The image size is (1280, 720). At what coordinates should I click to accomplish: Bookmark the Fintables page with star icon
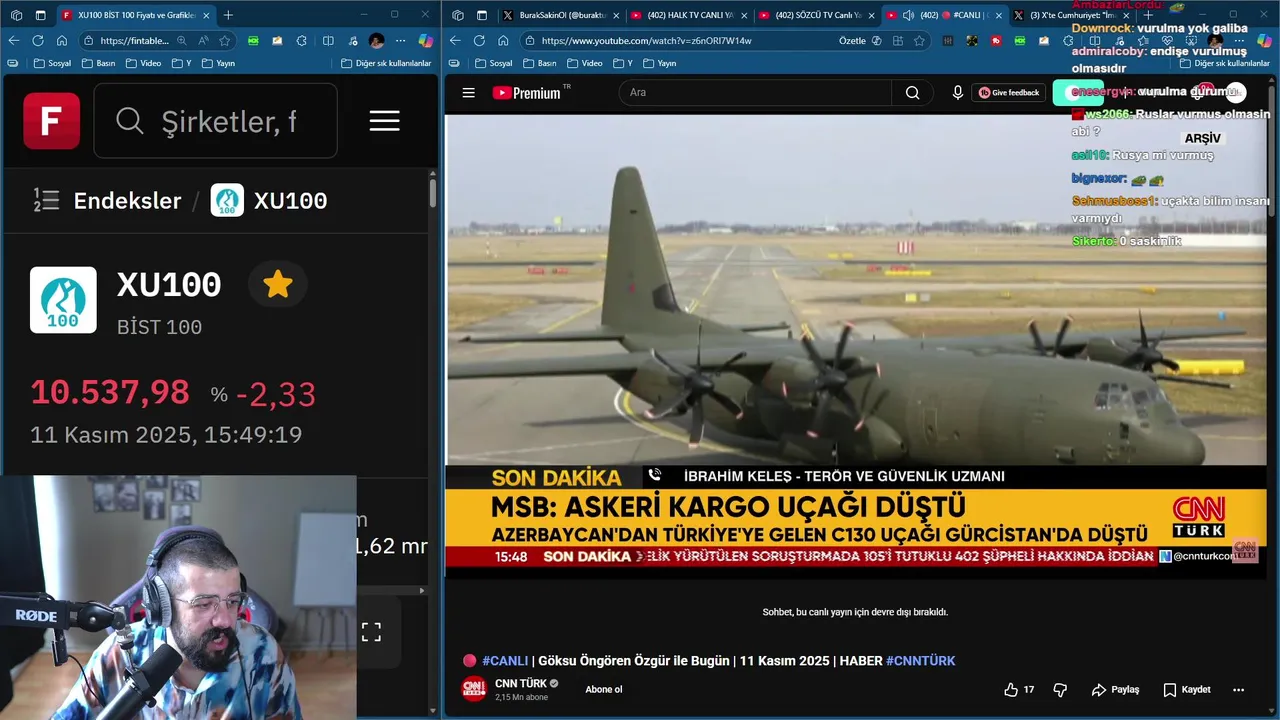click(225, 41)
